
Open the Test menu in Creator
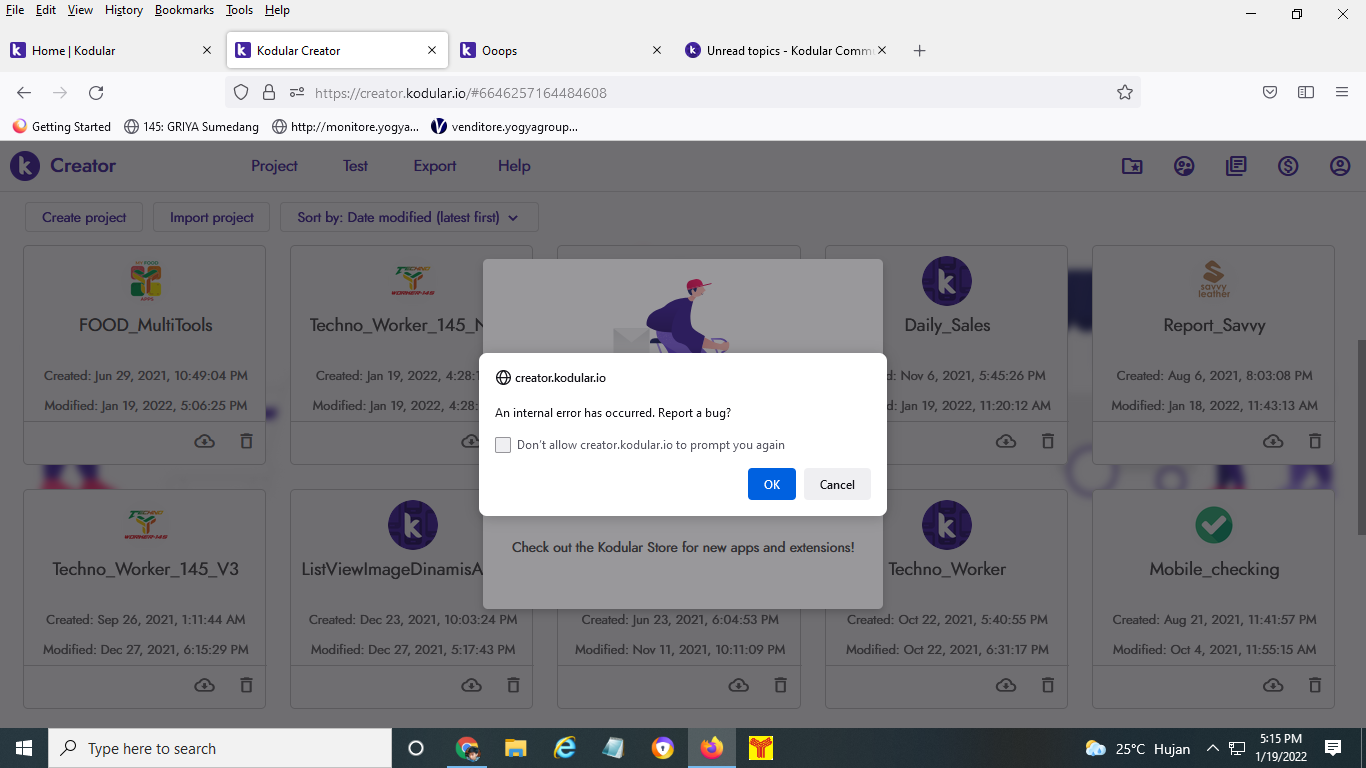pos(355,166)
